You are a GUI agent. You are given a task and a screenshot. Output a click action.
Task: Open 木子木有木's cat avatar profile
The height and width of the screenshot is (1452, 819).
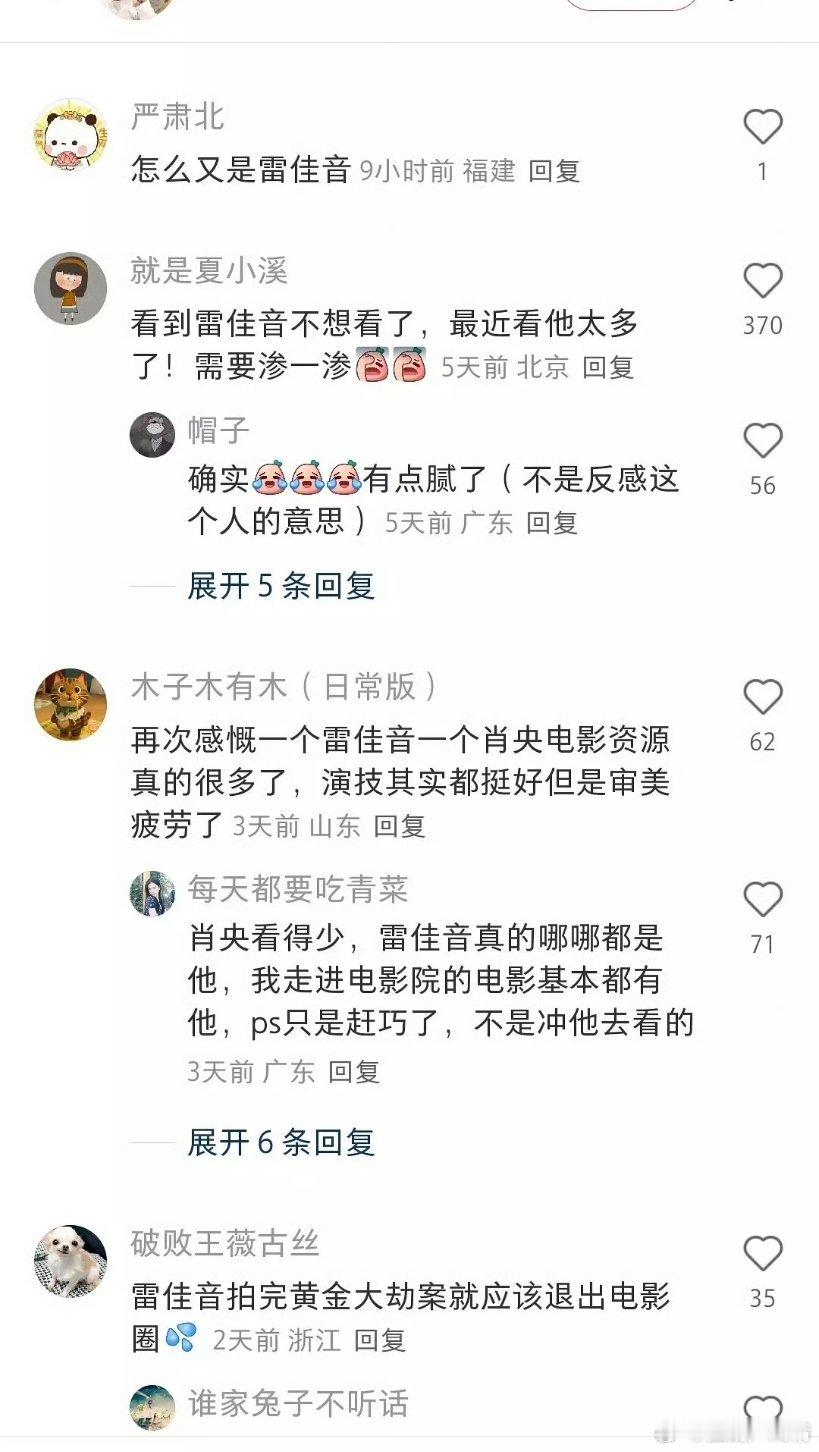pyautogui.click(x=70, y=704)
